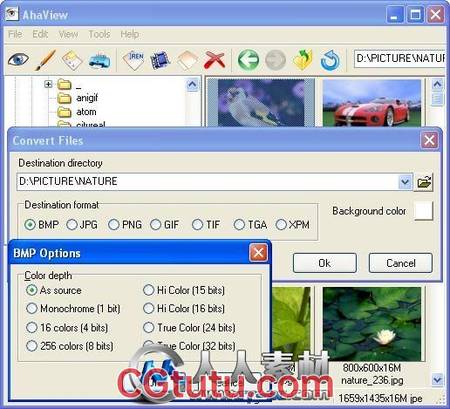Select the paintbrush edit tool icon
The width and height of the screenshot is (450, 409).
(45, 60)
